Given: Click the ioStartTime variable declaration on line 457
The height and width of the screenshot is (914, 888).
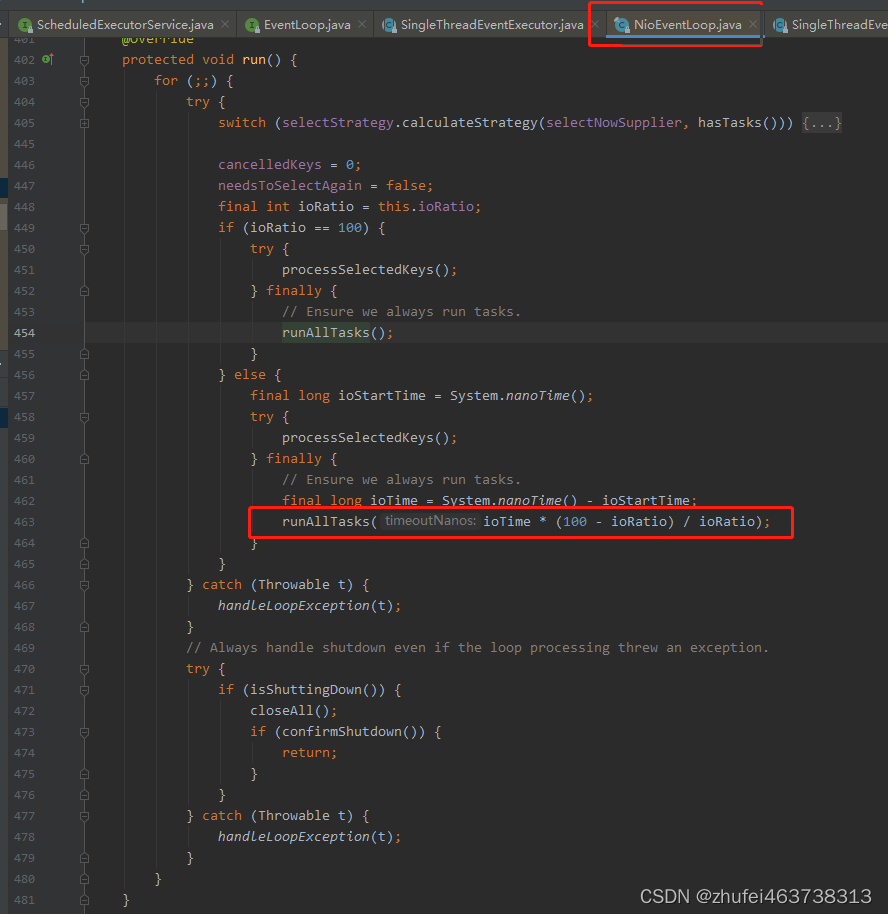Looking at the screenshot, I should (x=382, y=395).
